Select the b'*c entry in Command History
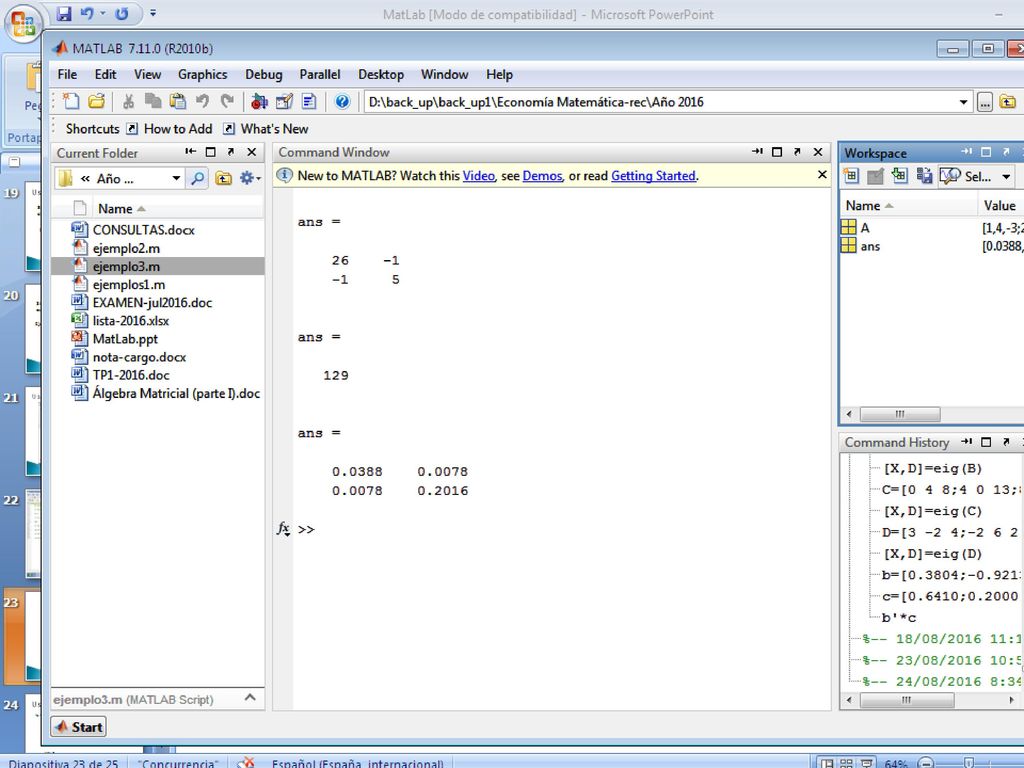Viewport: 1024px width, 768px height. [x=899, y=617]
